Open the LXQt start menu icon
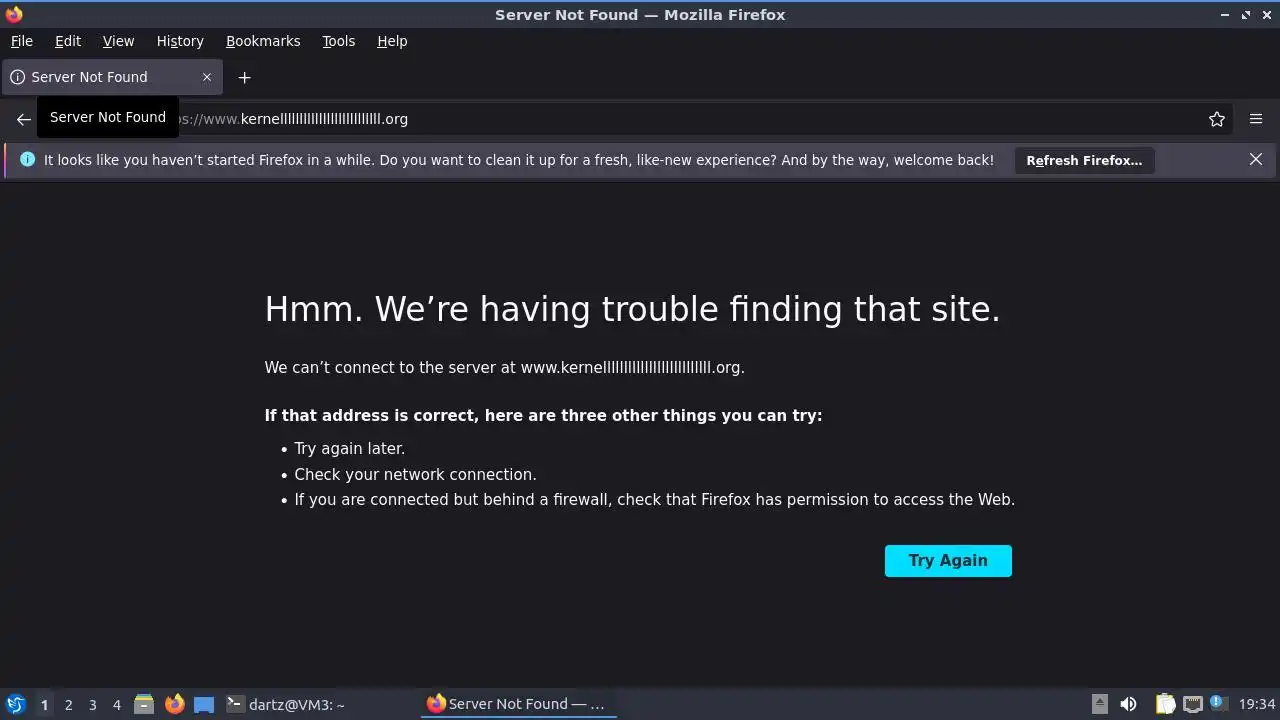 click(x=15, y=704)
